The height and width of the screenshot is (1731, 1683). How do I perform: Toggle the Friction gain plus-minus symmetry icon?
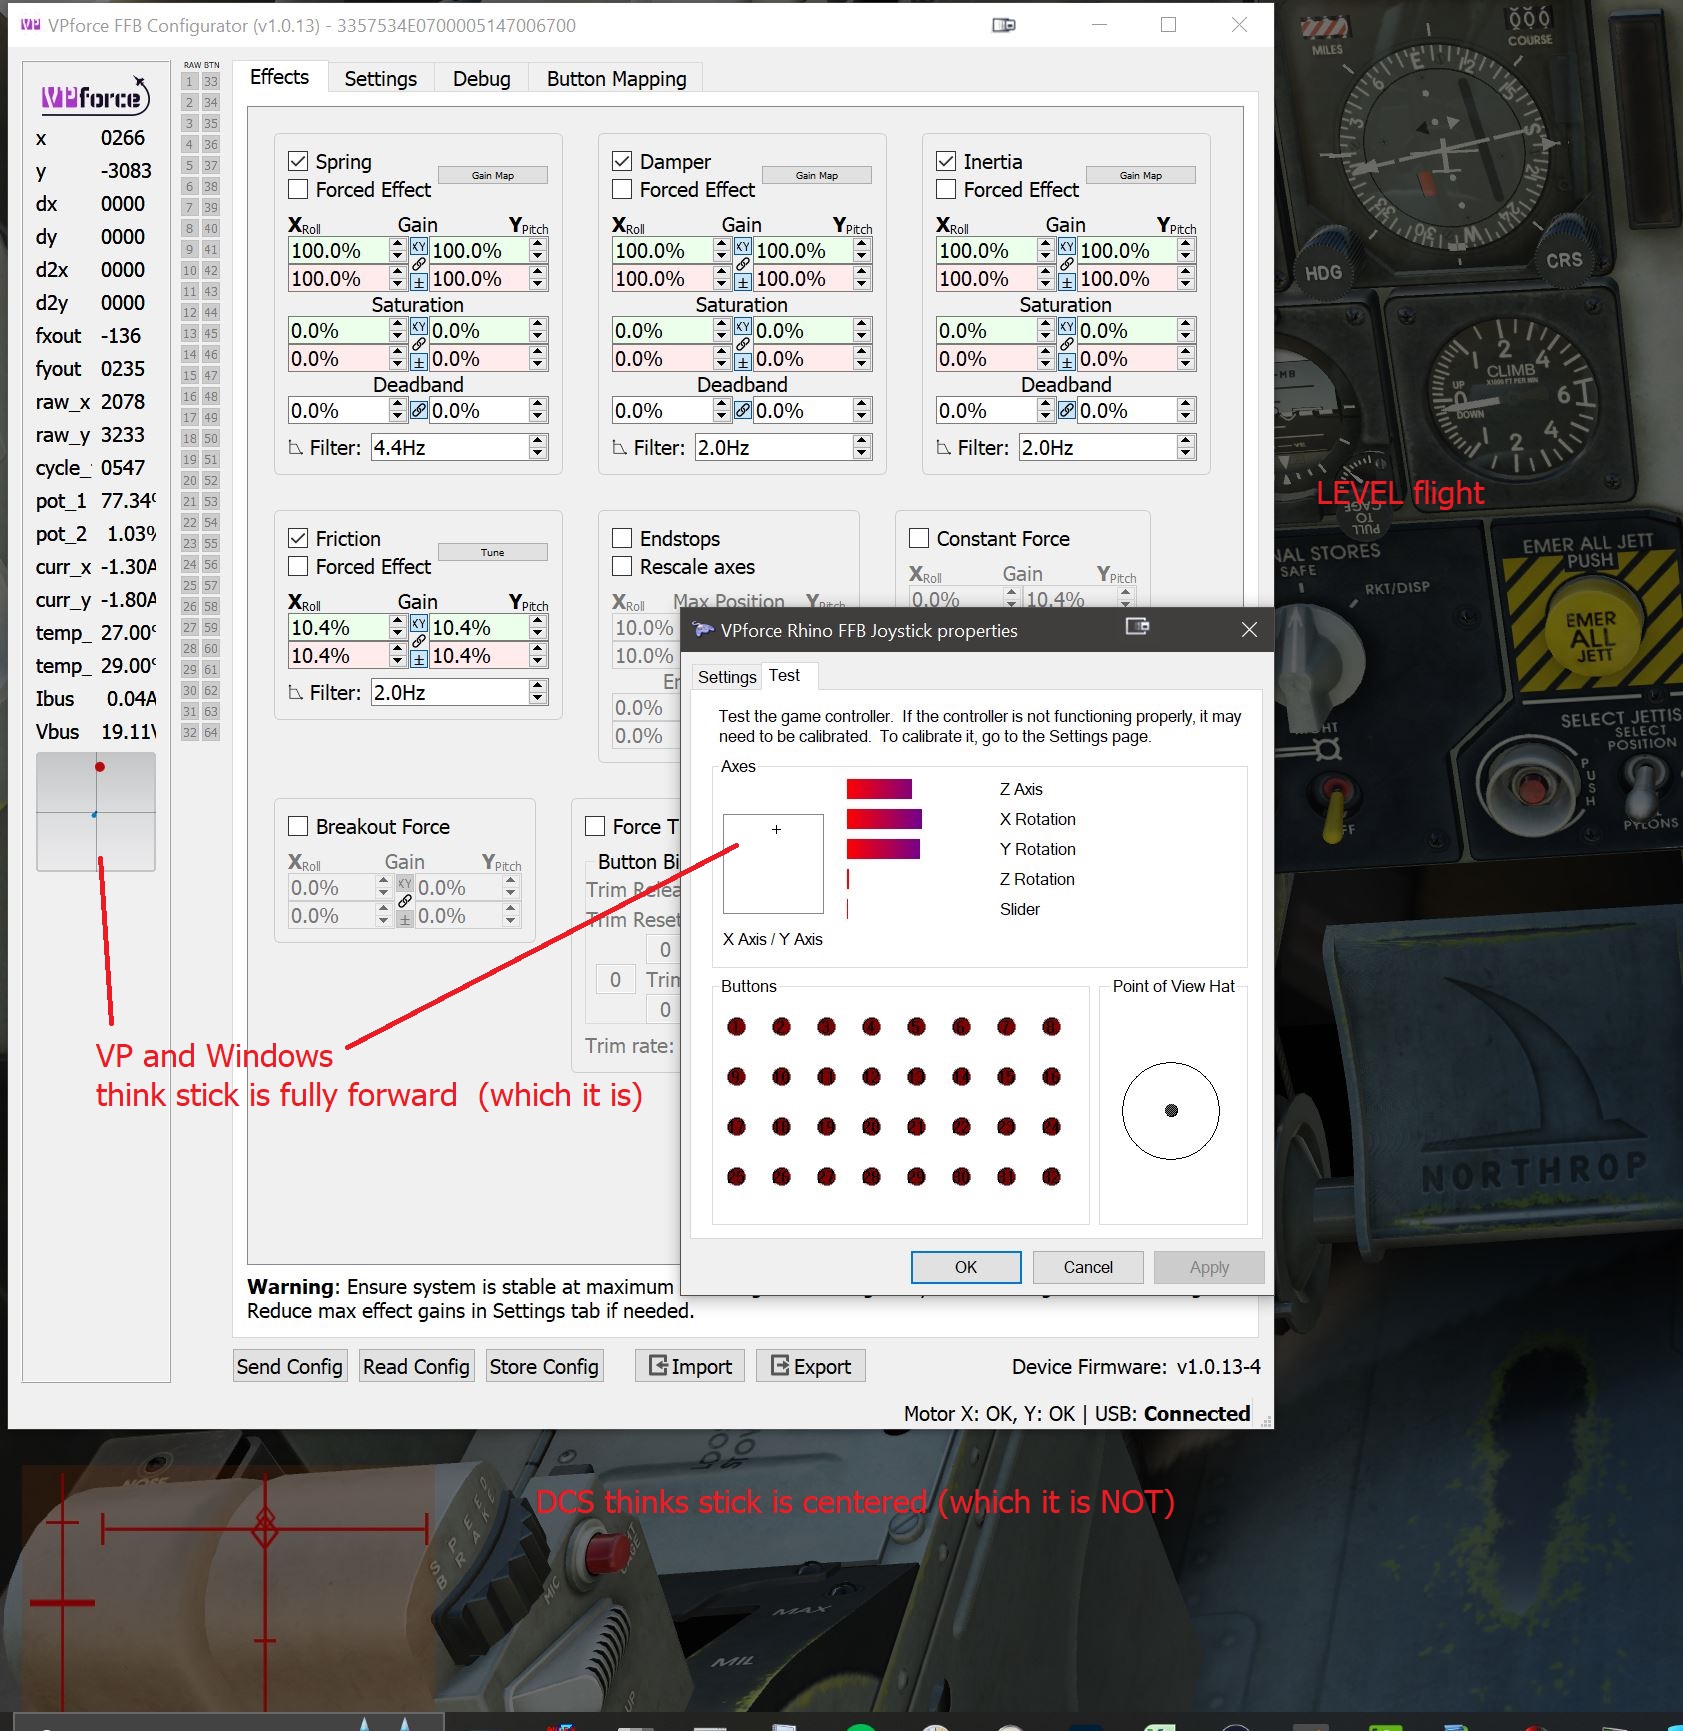pyautogui.click(x=419, y=659)
